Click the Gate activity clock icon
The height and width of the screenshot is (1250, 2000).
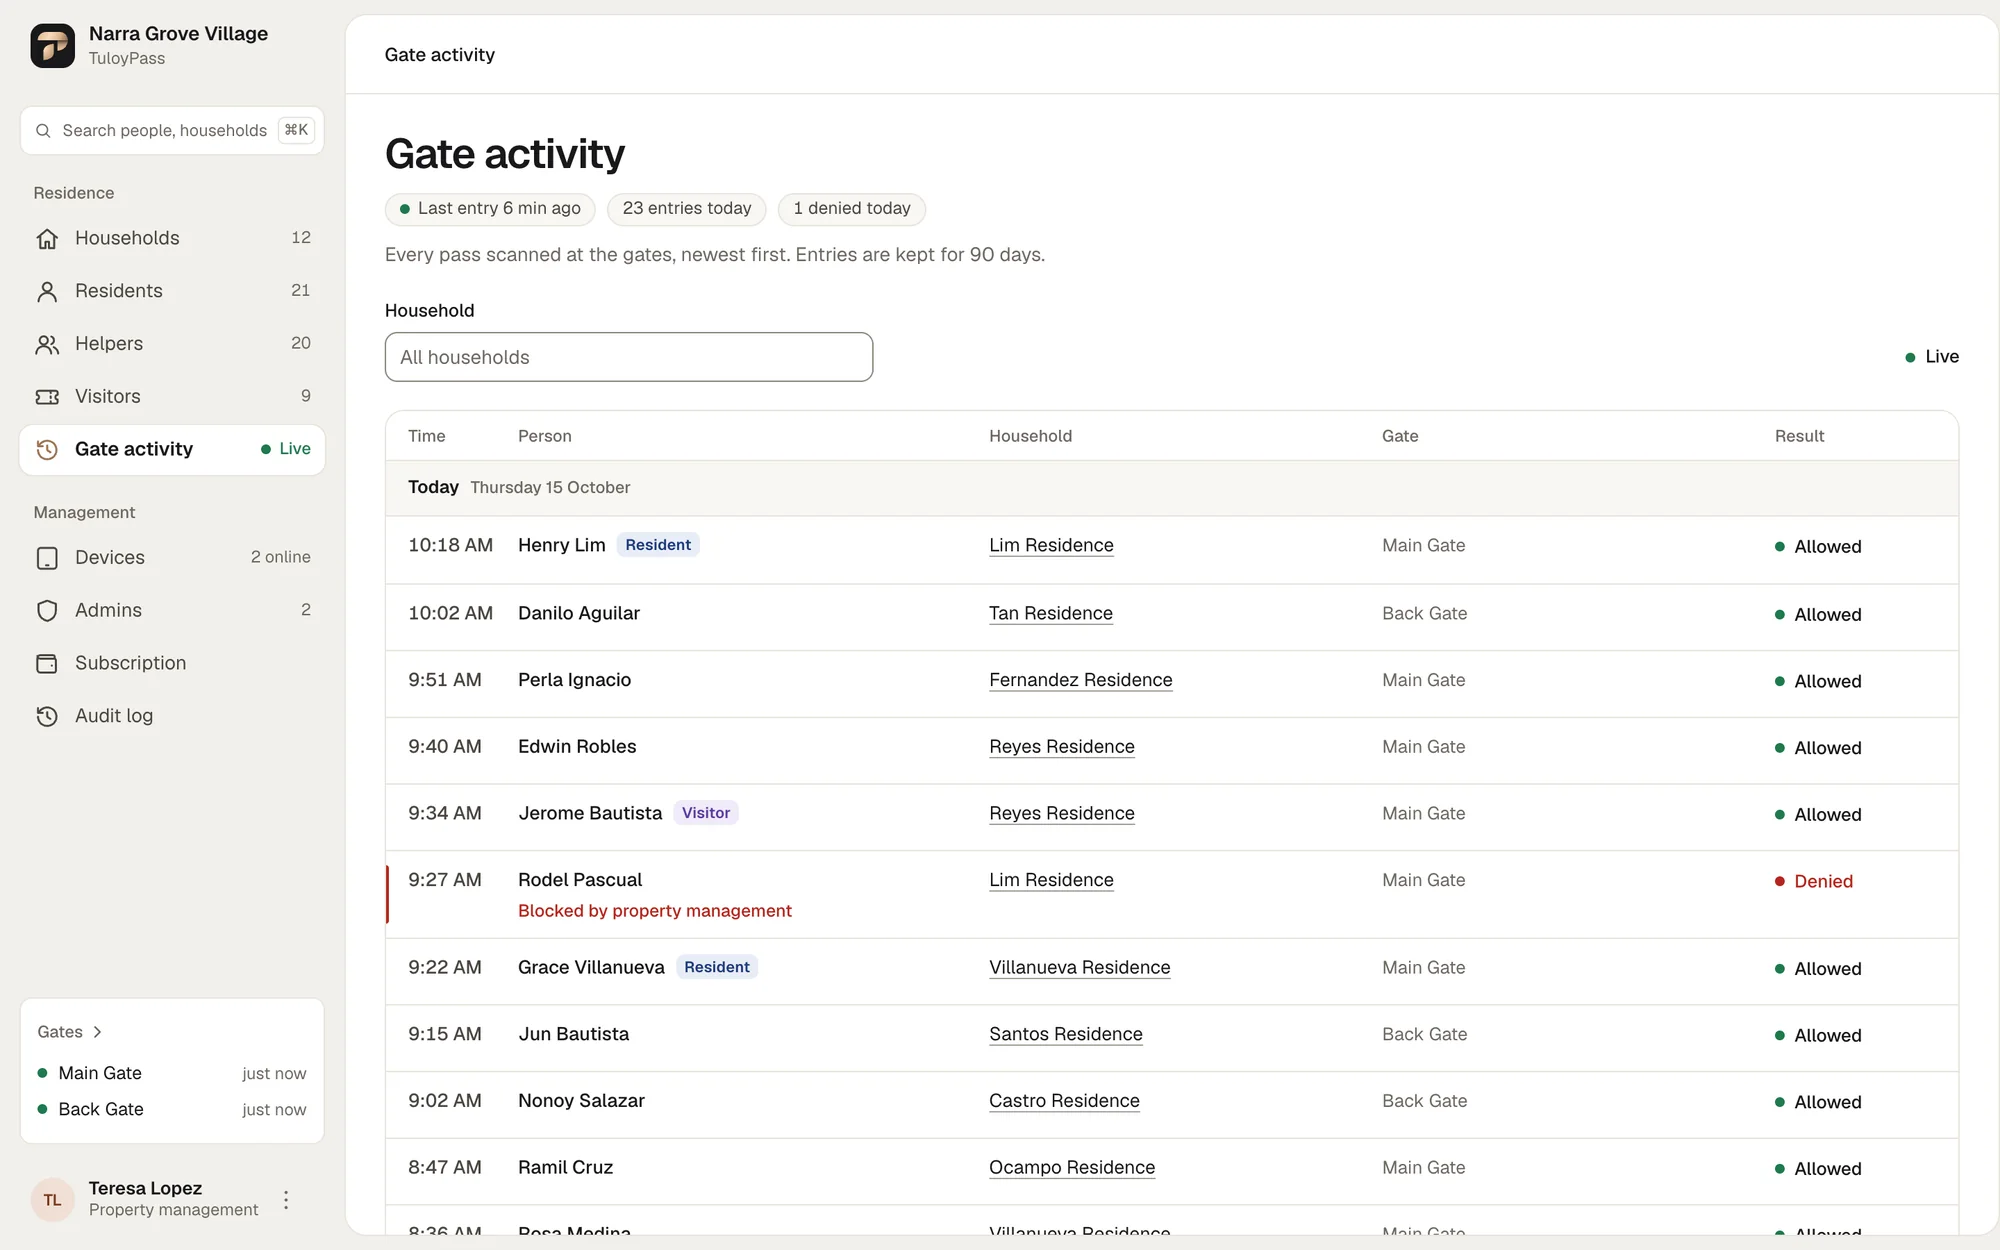(47, 450)
